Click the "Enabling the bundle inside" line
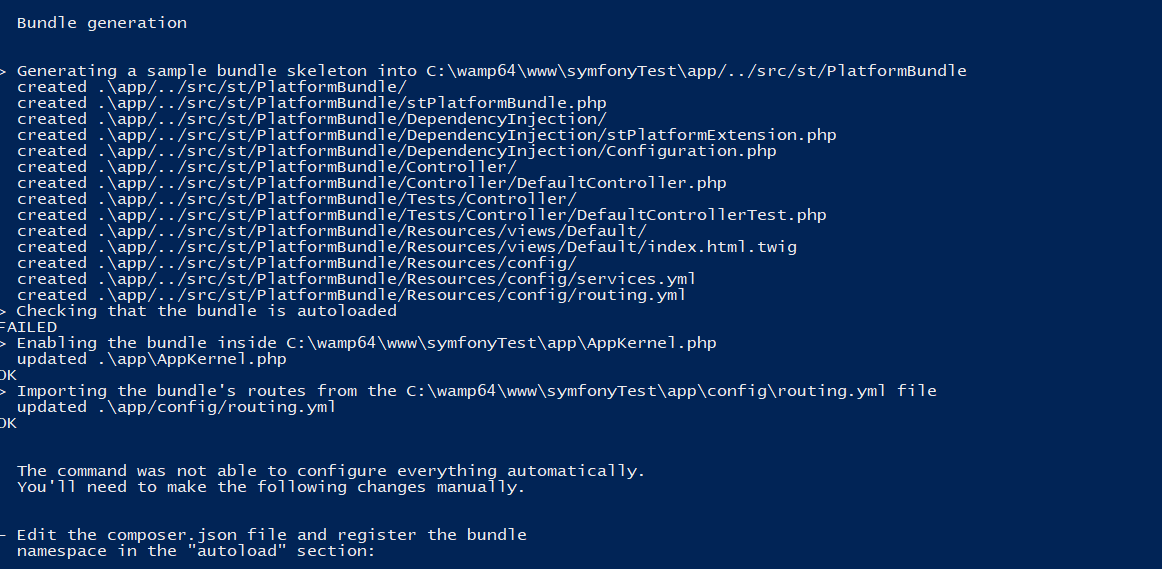The height and width of the screenshot is (569, 1162). click(366, 343)
